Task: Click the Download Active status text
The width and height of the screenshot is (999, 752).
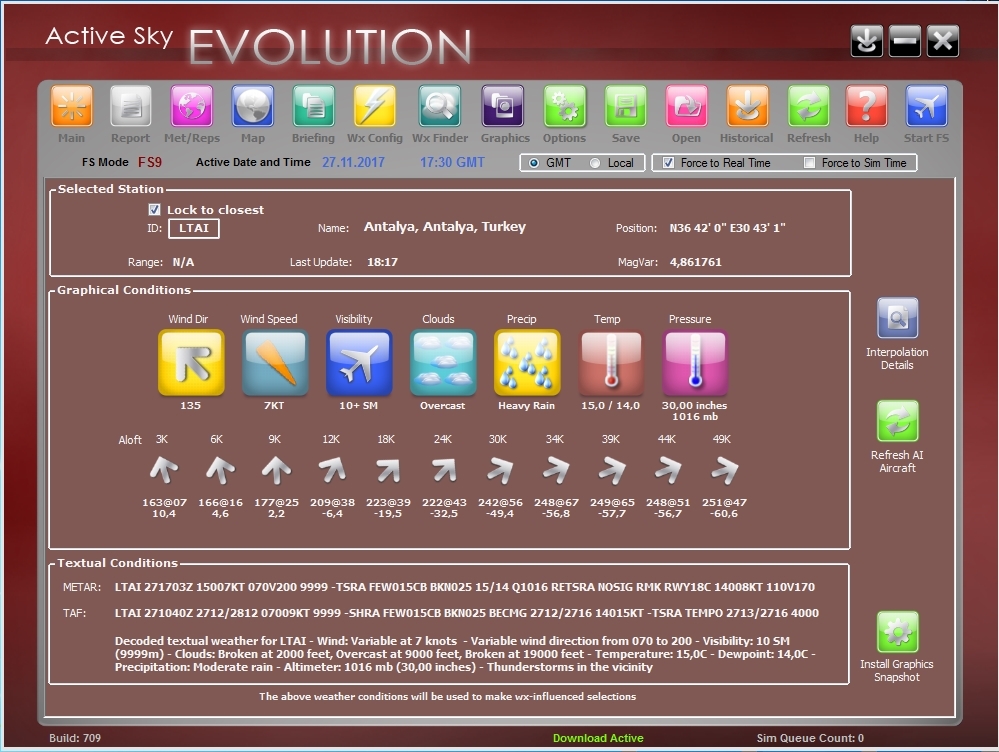Action: pos(598,738)
